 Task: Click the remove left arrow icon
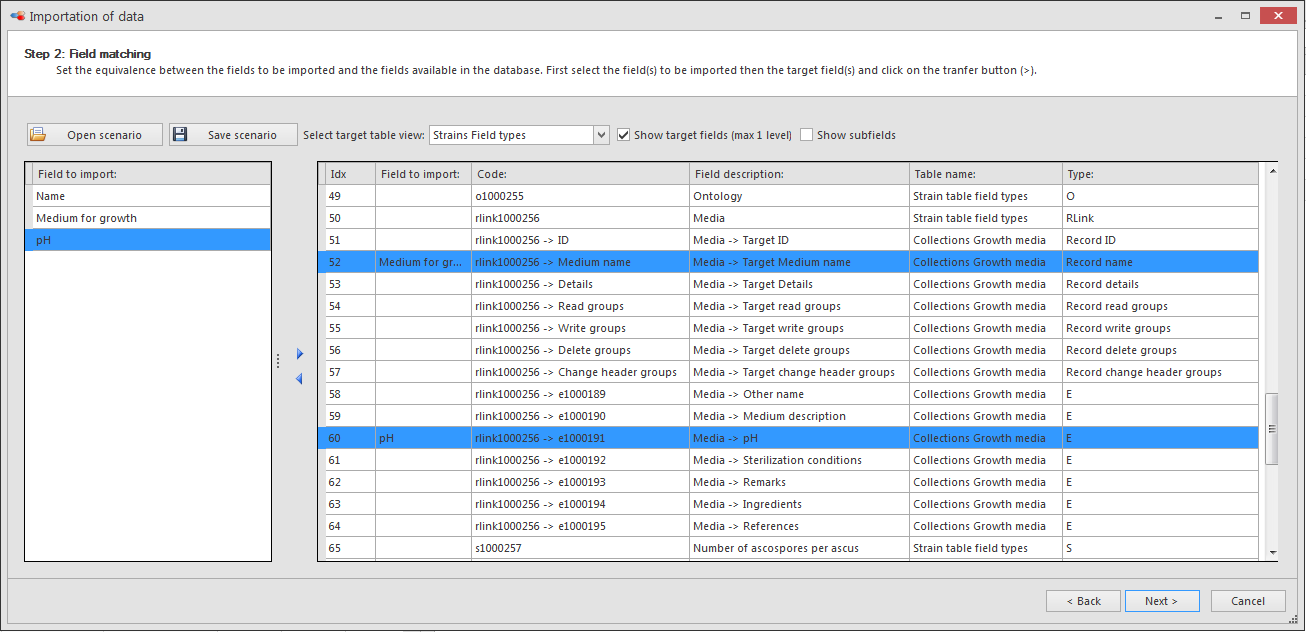click(299, 379)
